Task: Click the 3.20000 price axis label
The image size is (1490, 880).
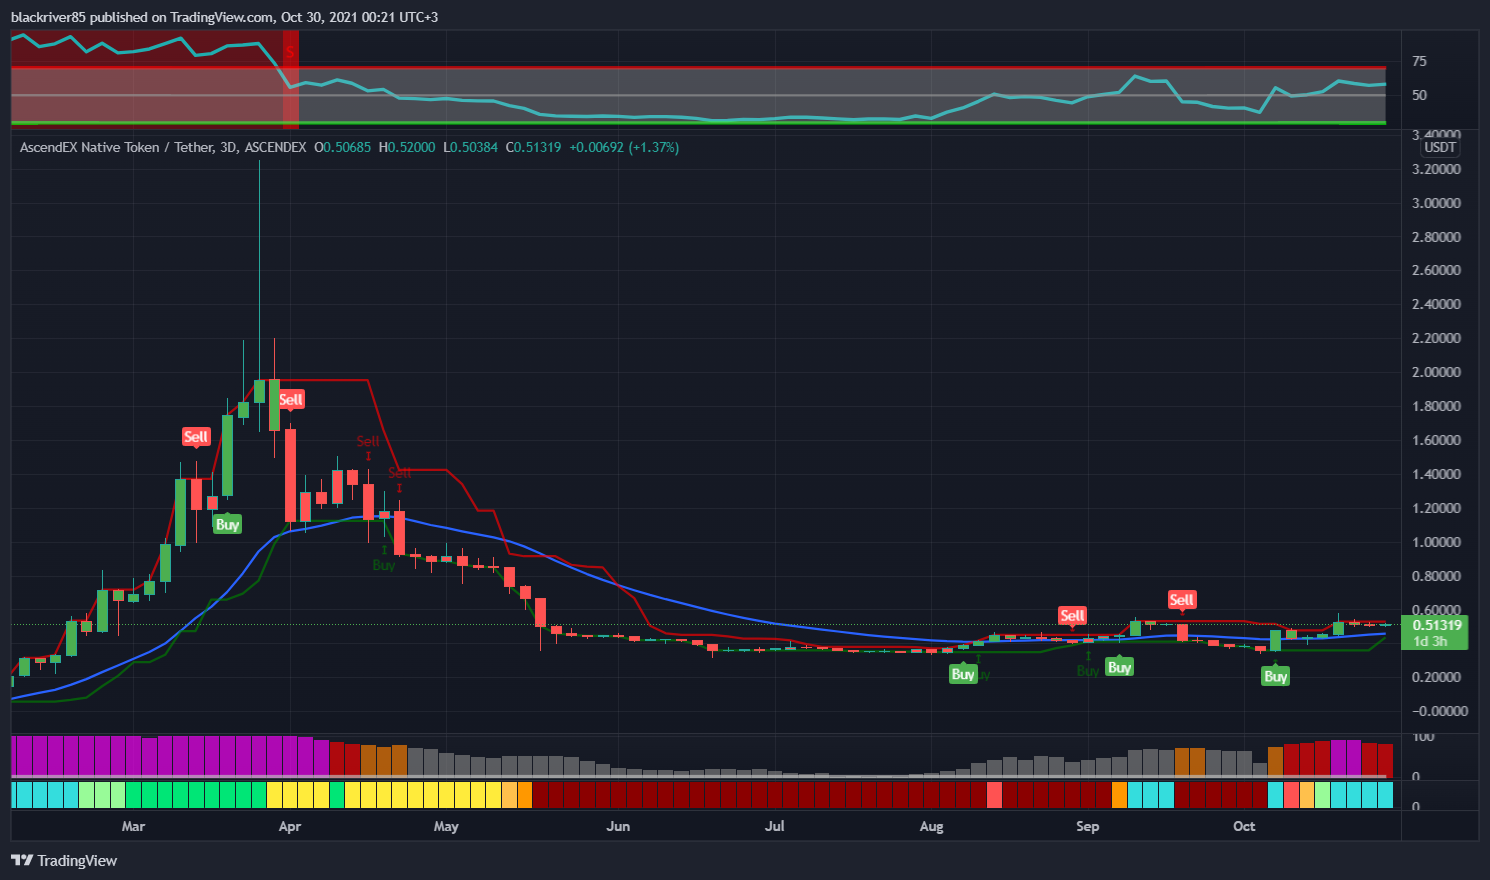Action: click(x=1436, y=169)
